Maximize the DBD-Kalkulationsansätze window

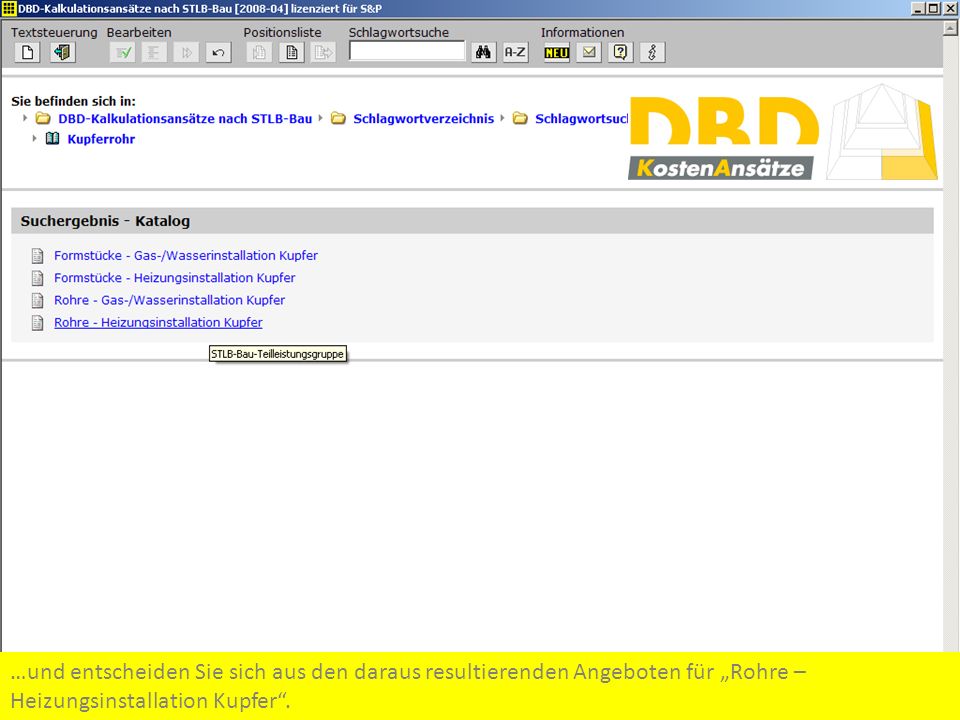tap(932, 9)
